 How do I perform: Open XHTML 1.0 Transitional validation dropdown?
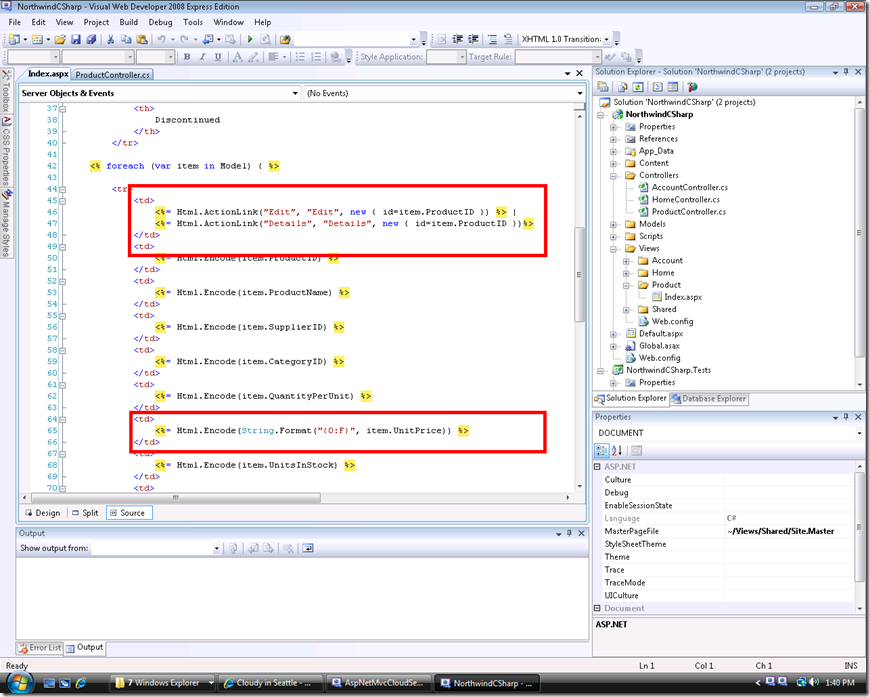click(606, 39)
